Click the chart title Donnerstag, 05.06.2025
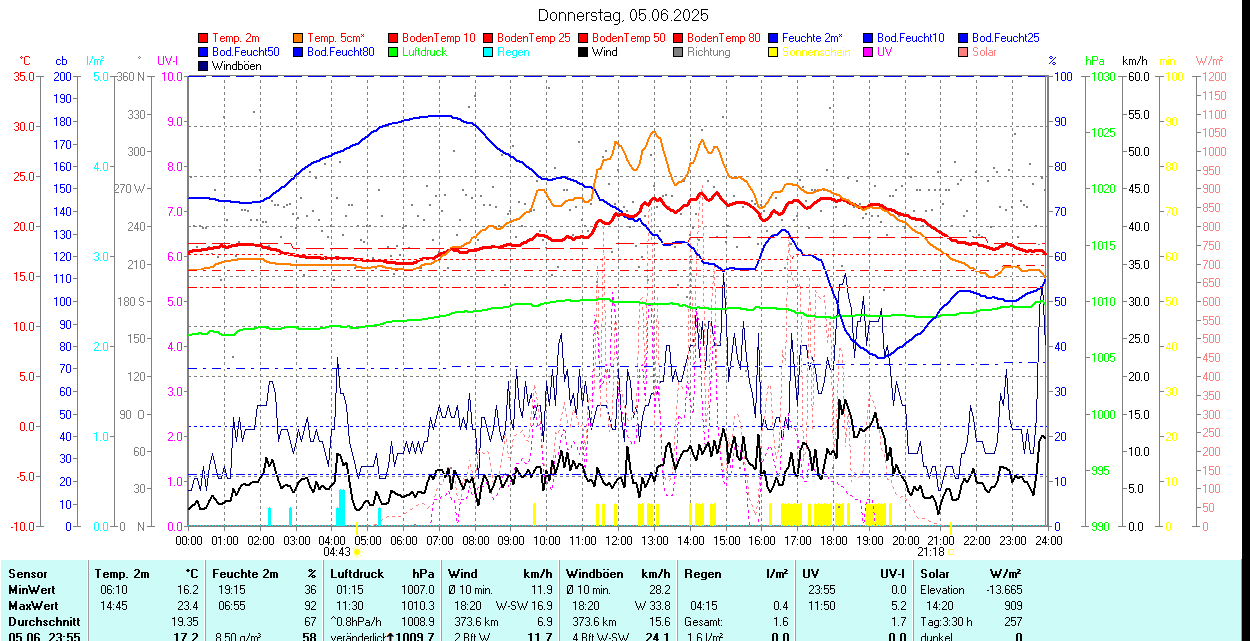This screenshot has width=1250, height=641. [623, 15]
